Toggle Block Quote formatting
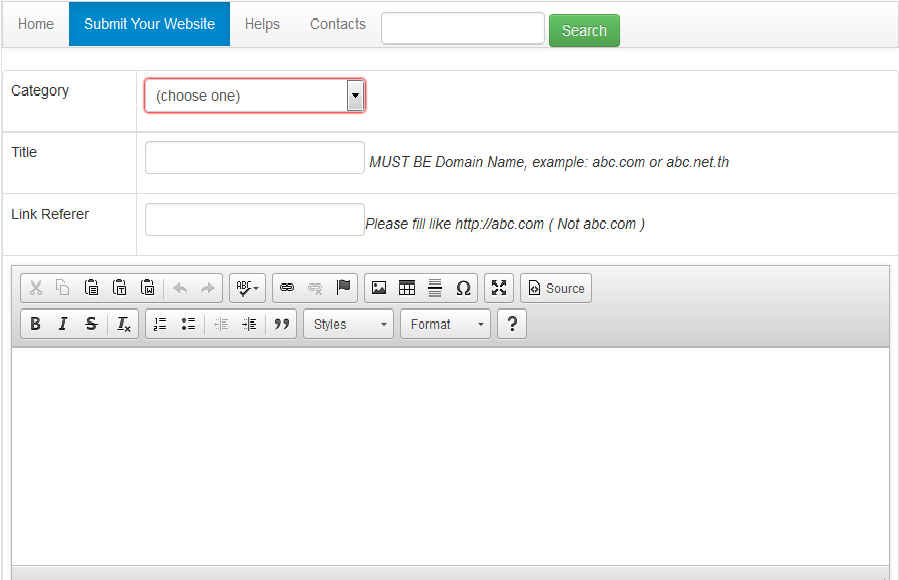 pos(282,324)
